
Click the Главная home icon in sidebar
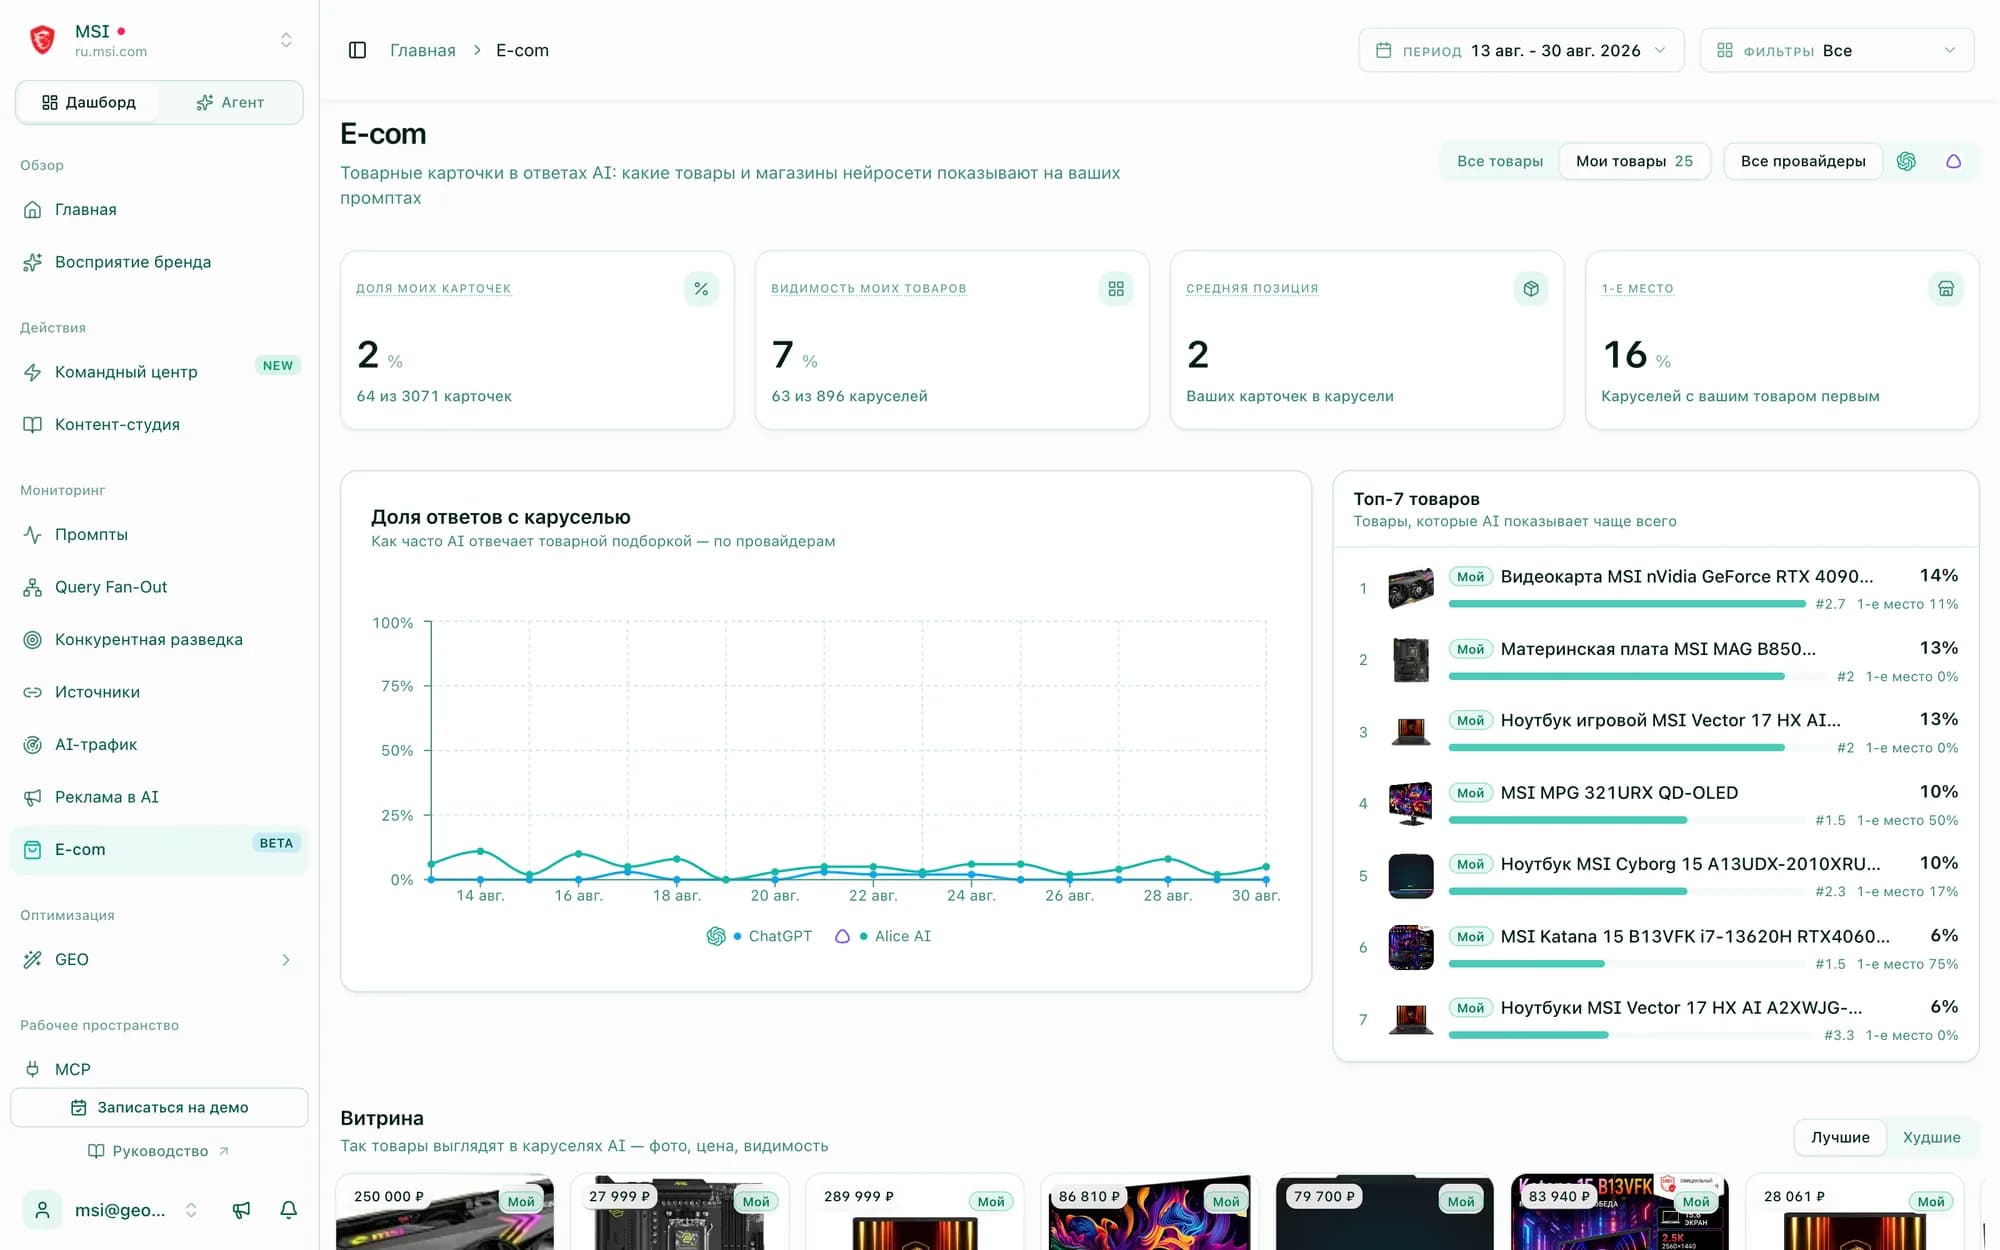pyautogui.click(x=33, y=210)
